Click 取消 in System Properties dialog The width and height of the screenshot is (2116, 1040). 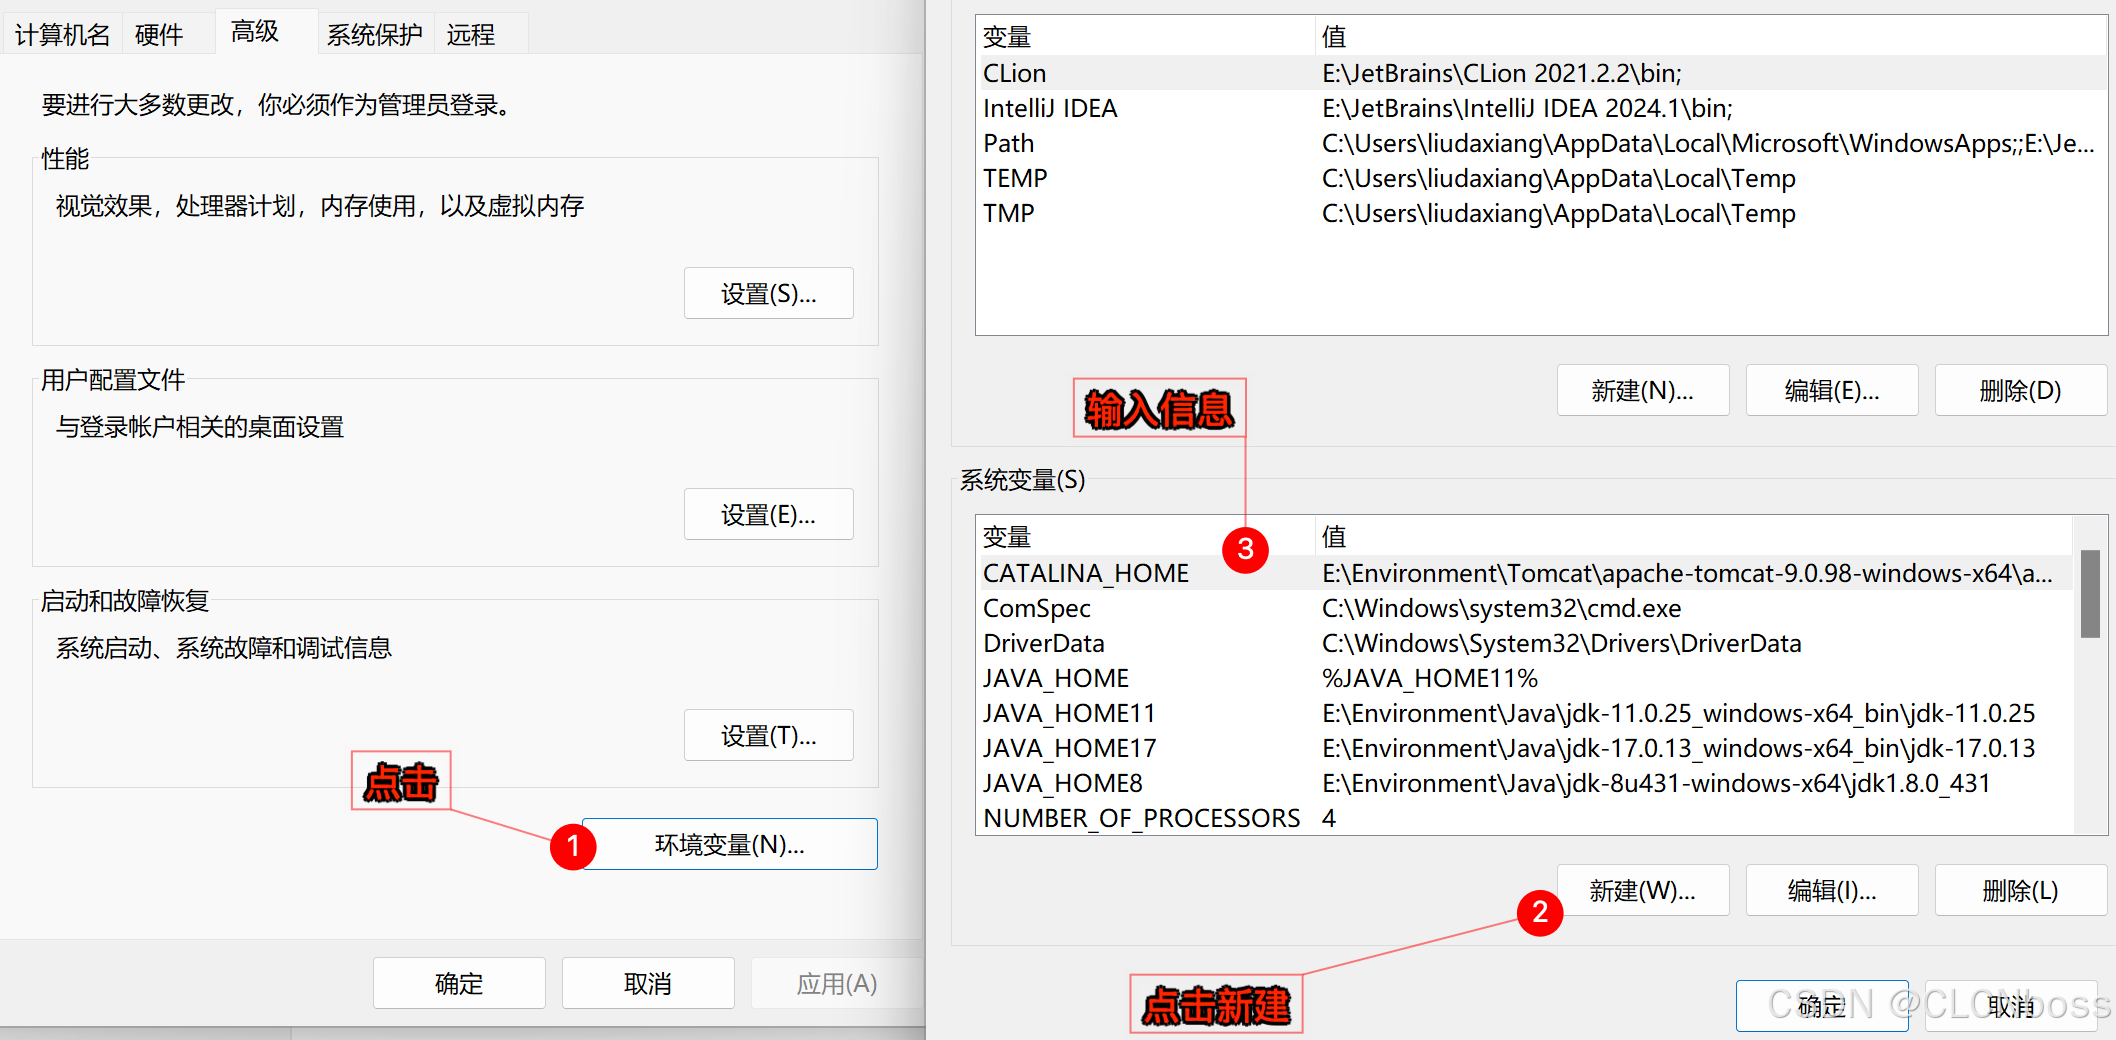click(648, 983)
